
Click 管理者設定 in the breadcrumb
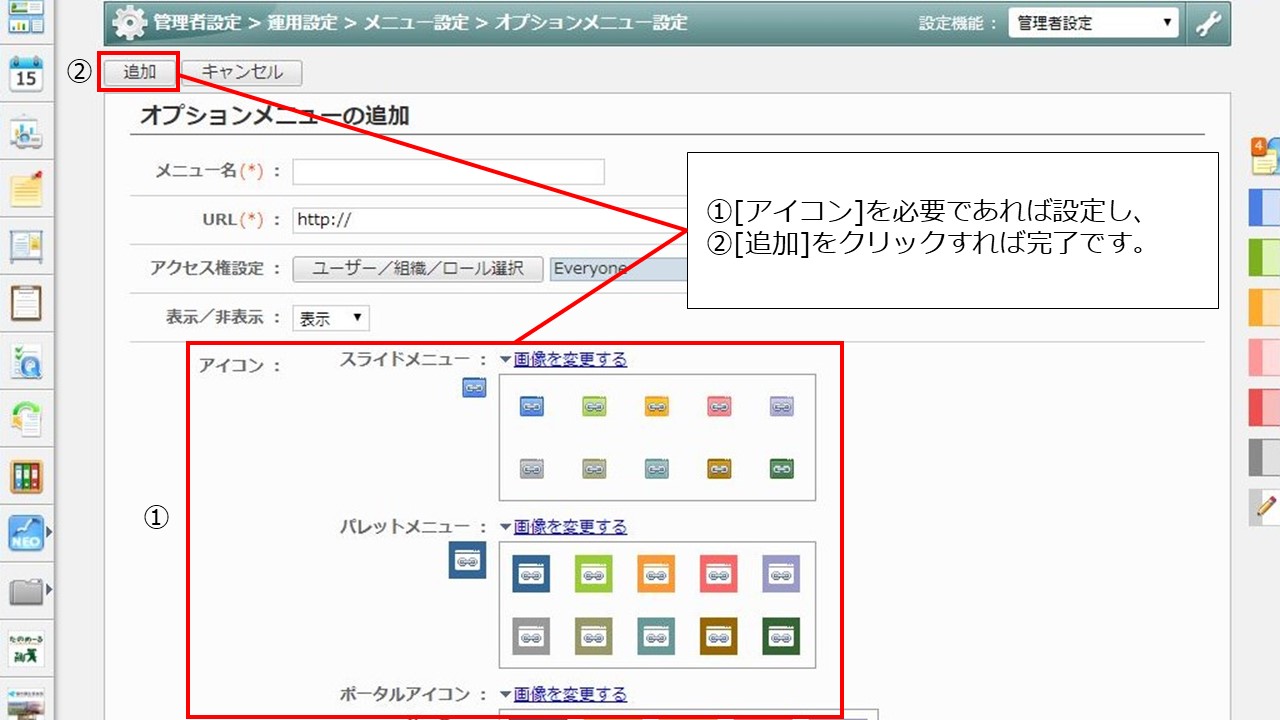(196, 23)
